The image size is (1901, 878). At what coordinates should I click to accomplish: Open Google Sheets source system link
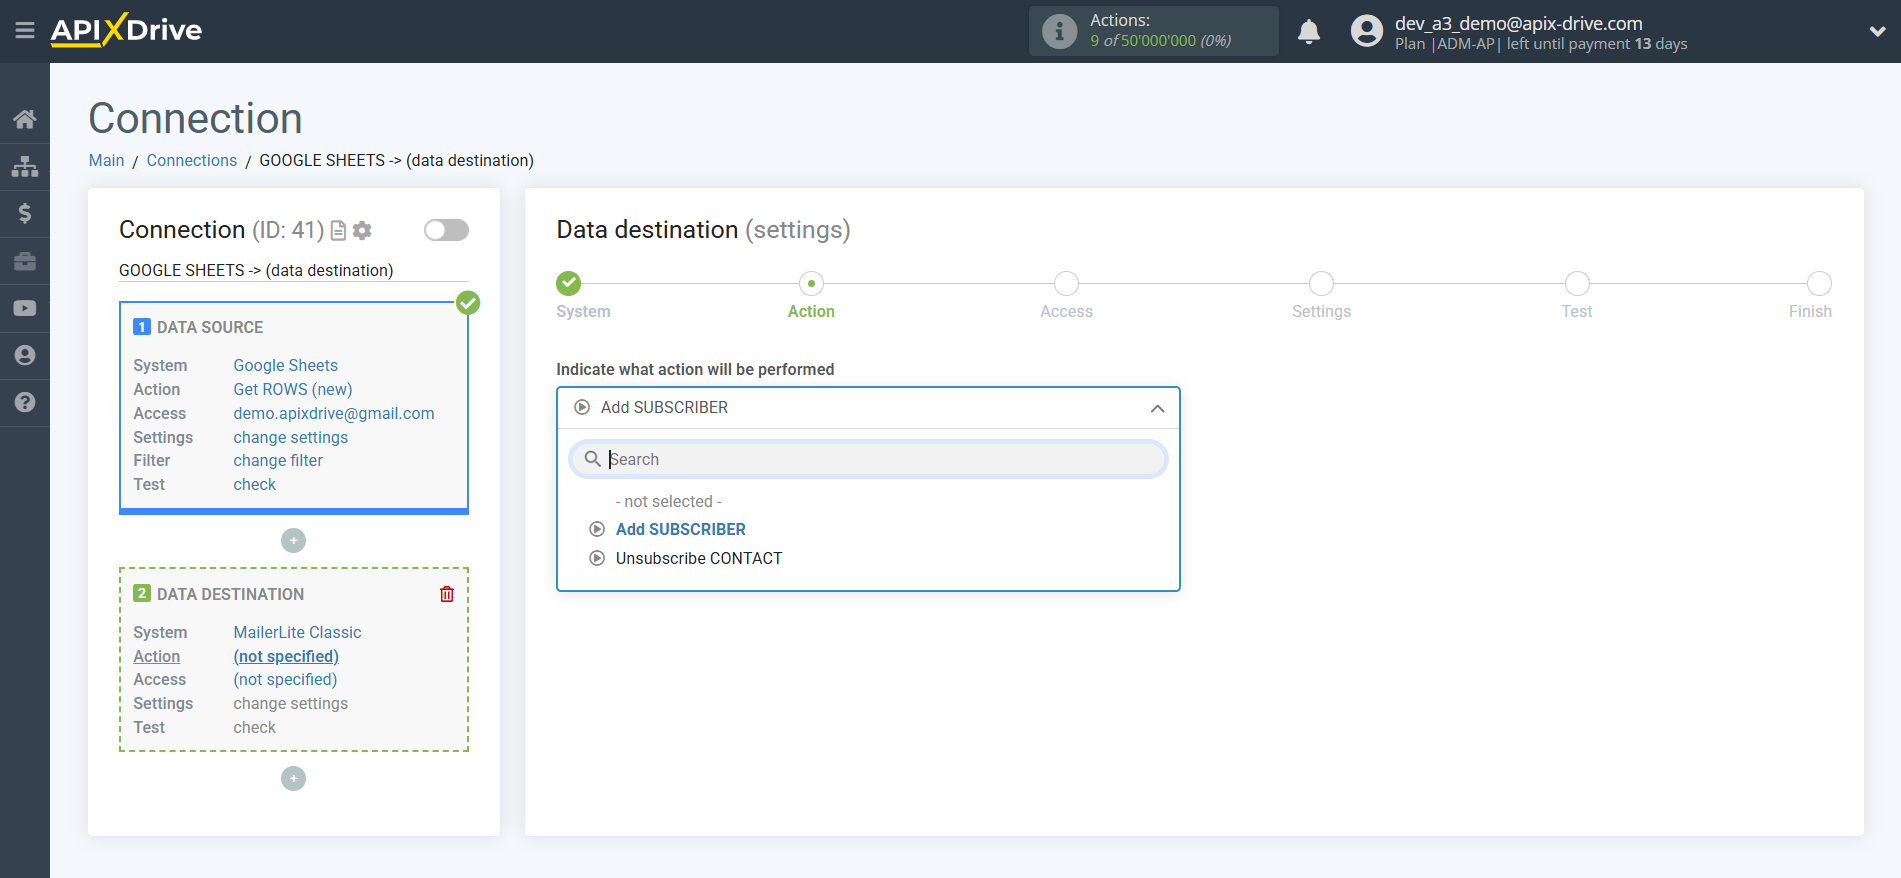tap(285, 365)
